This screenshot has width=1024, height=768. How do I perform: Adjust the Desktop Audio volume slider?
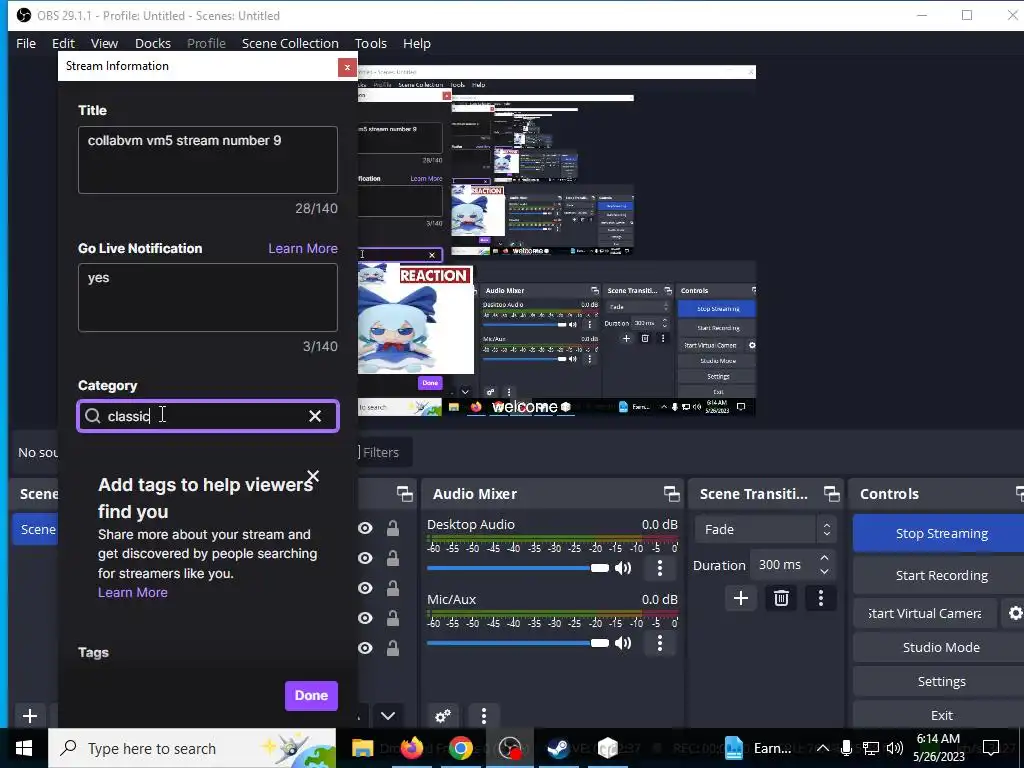point(517,568)
